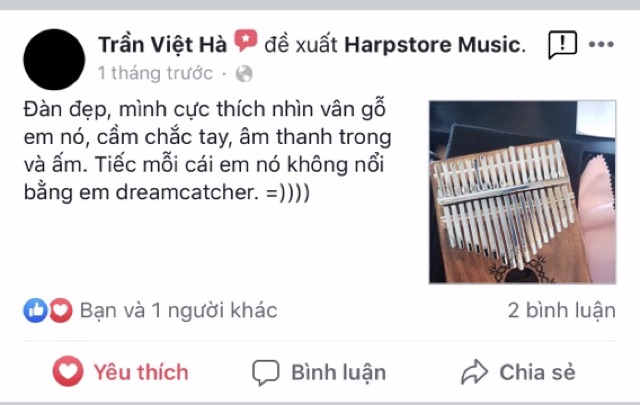Click the Chia sẻ button label
640x405 pixels.
click(538, 372)
